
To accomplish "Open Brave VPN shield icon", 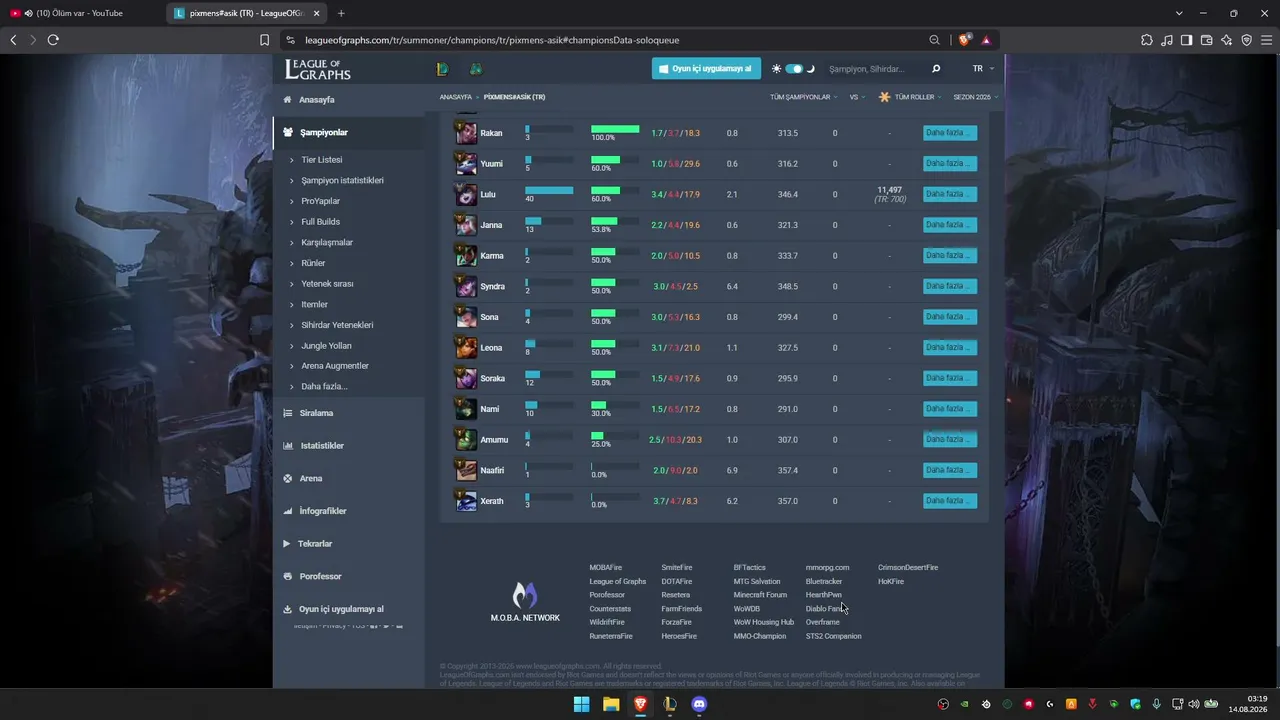I will (1247, 40).
